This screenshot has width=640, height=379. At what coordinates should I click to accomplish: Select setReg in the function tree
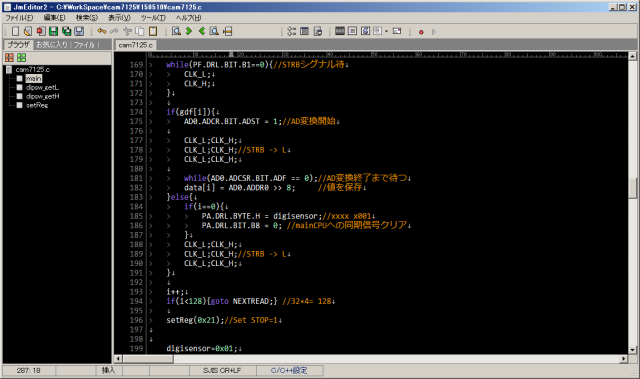(37, 105)
